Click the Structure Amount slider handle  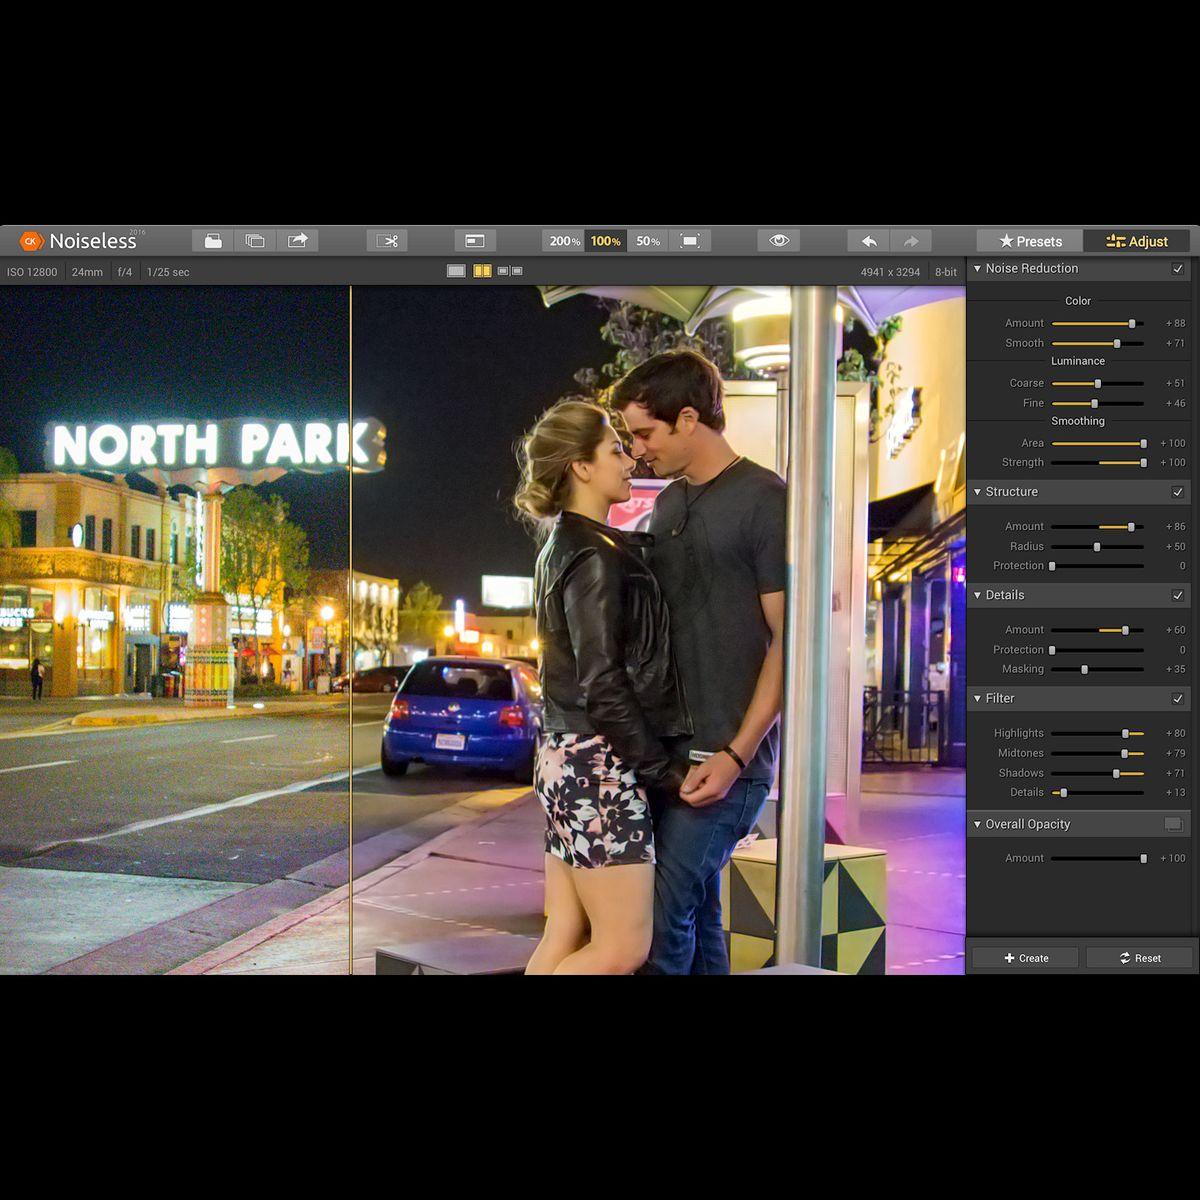[x=1131, y=527]
